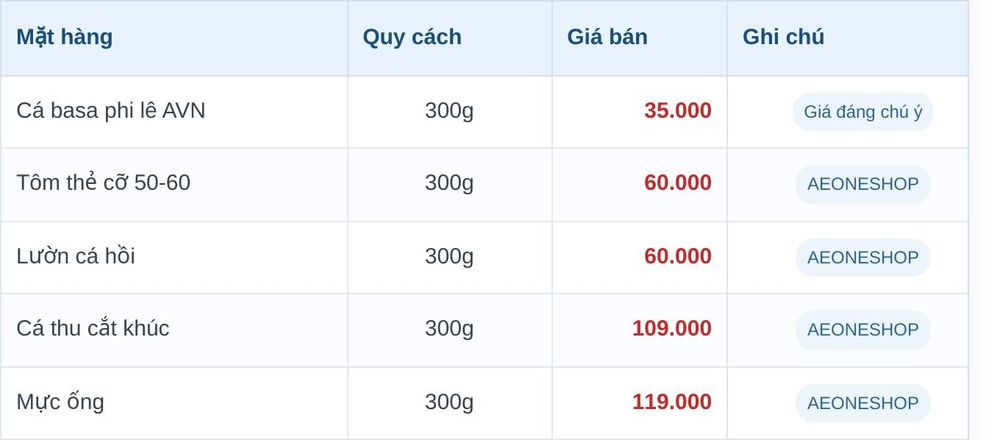
Task: Click the AEONESHOP badge in Mực ống row
Action: click(x=863, y=403)
